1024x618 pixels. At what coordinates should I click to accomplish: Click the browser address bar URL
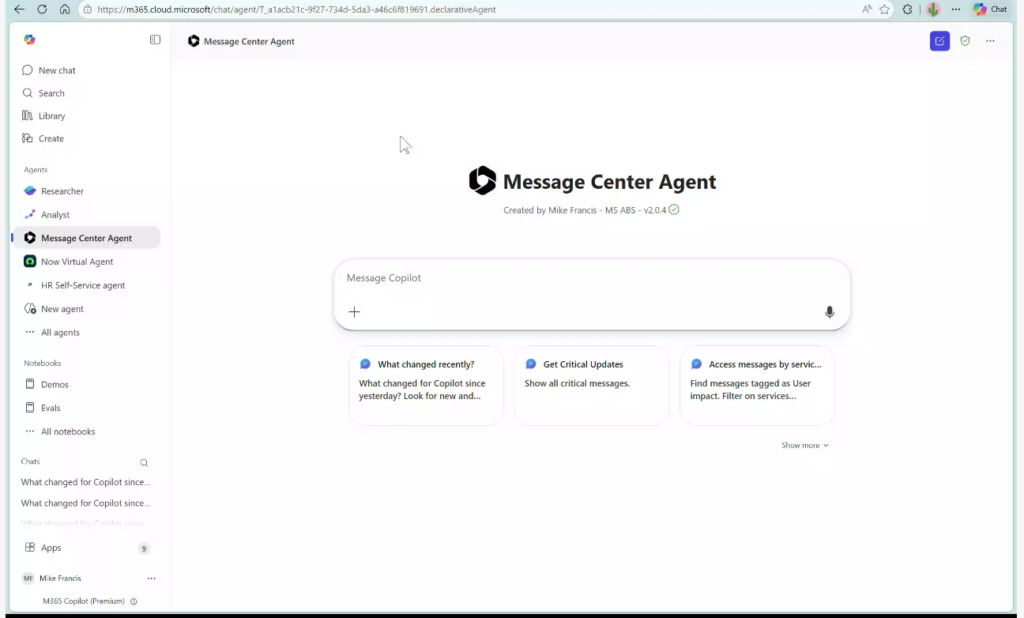(x=296, y=9)
